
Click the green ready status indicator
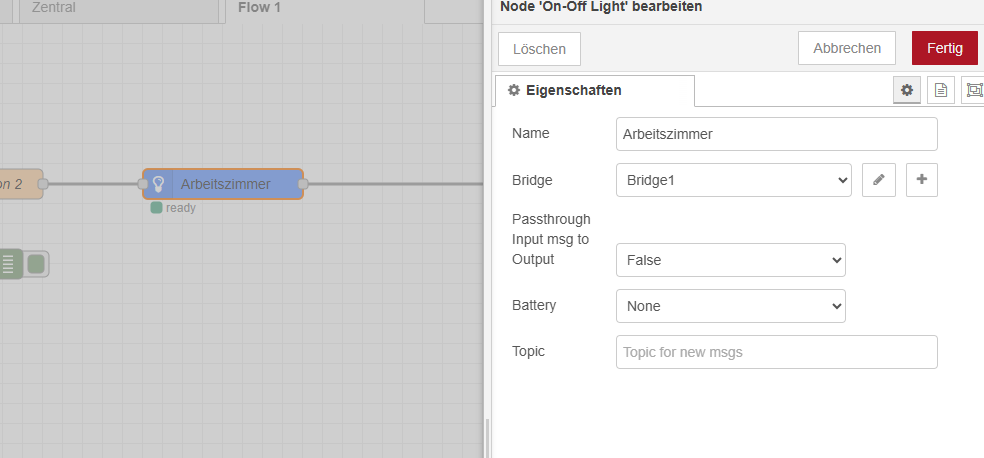point(156,208)
